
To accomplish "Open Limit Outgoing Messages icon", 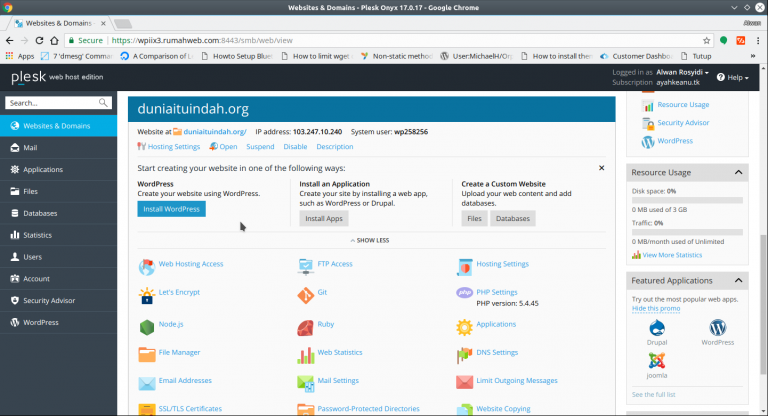I will click(464, 382).
